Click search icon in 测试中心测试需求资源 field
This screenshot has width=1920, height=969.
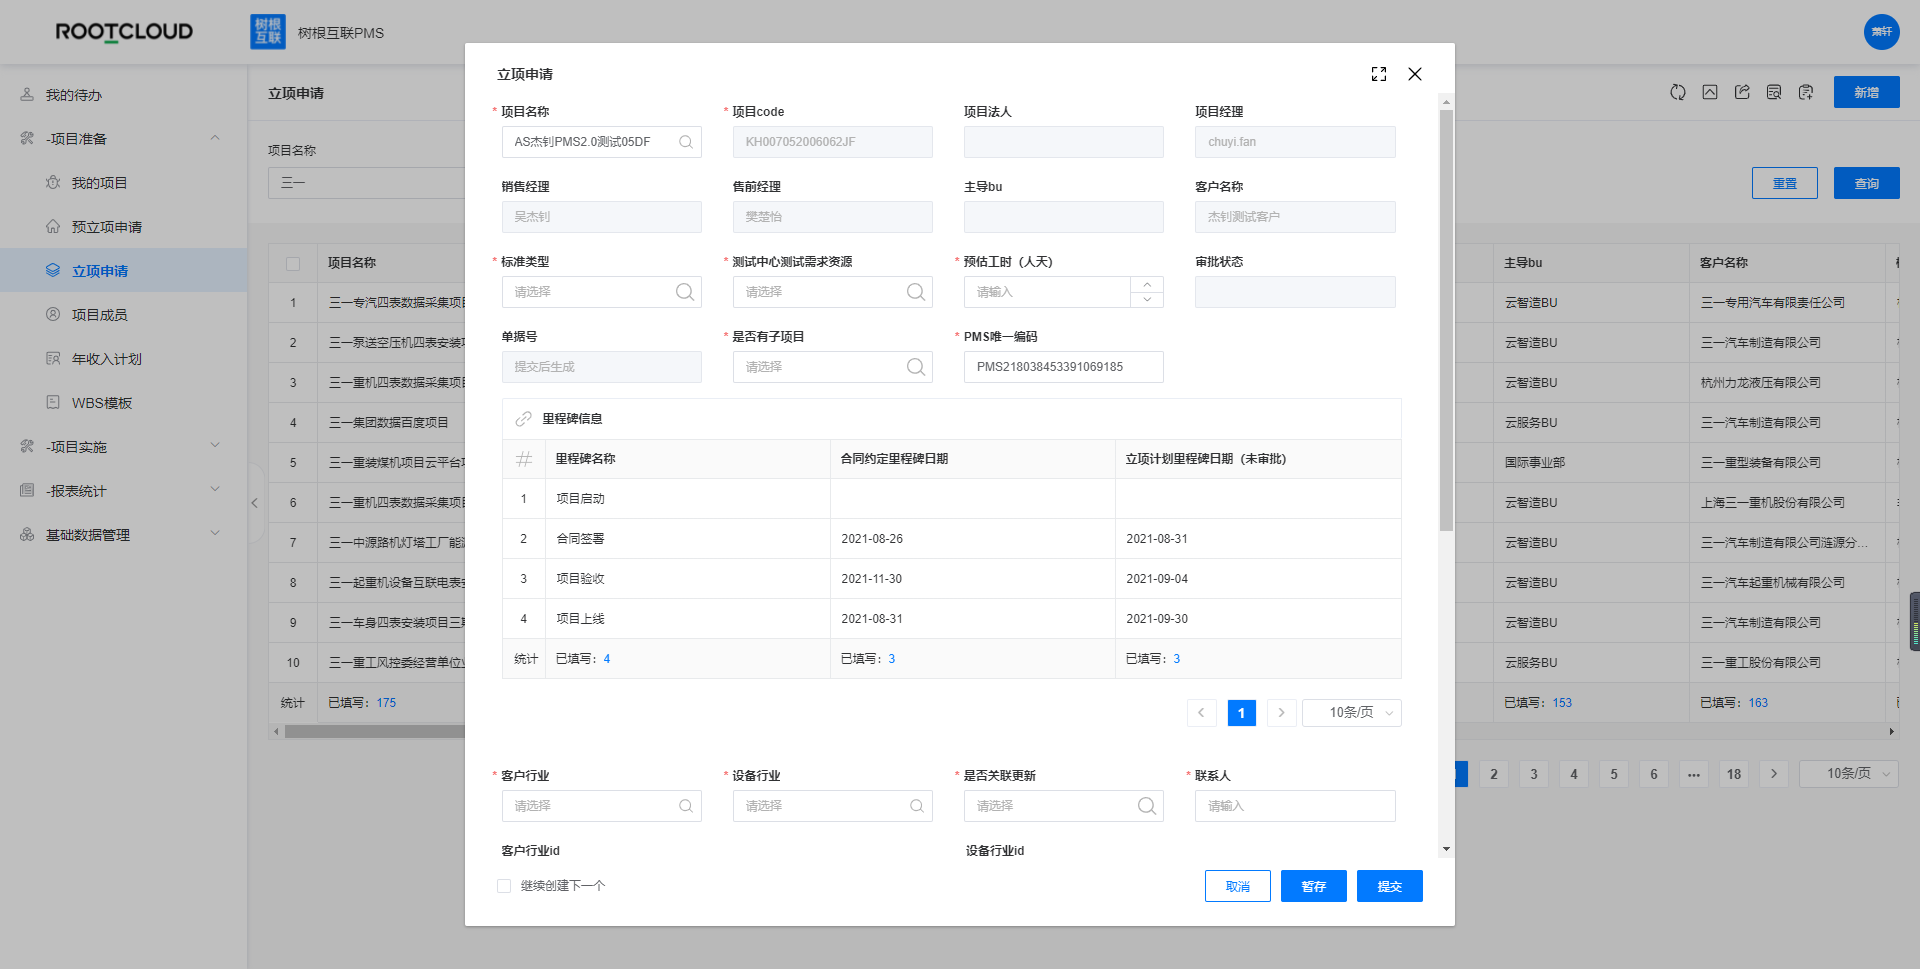[x=916, y=292]
